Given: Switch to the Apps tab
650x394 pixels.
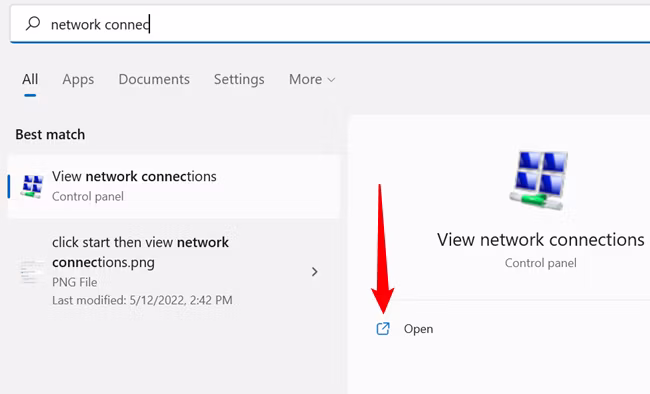Looking at the screenshot, I should point(78,79).
